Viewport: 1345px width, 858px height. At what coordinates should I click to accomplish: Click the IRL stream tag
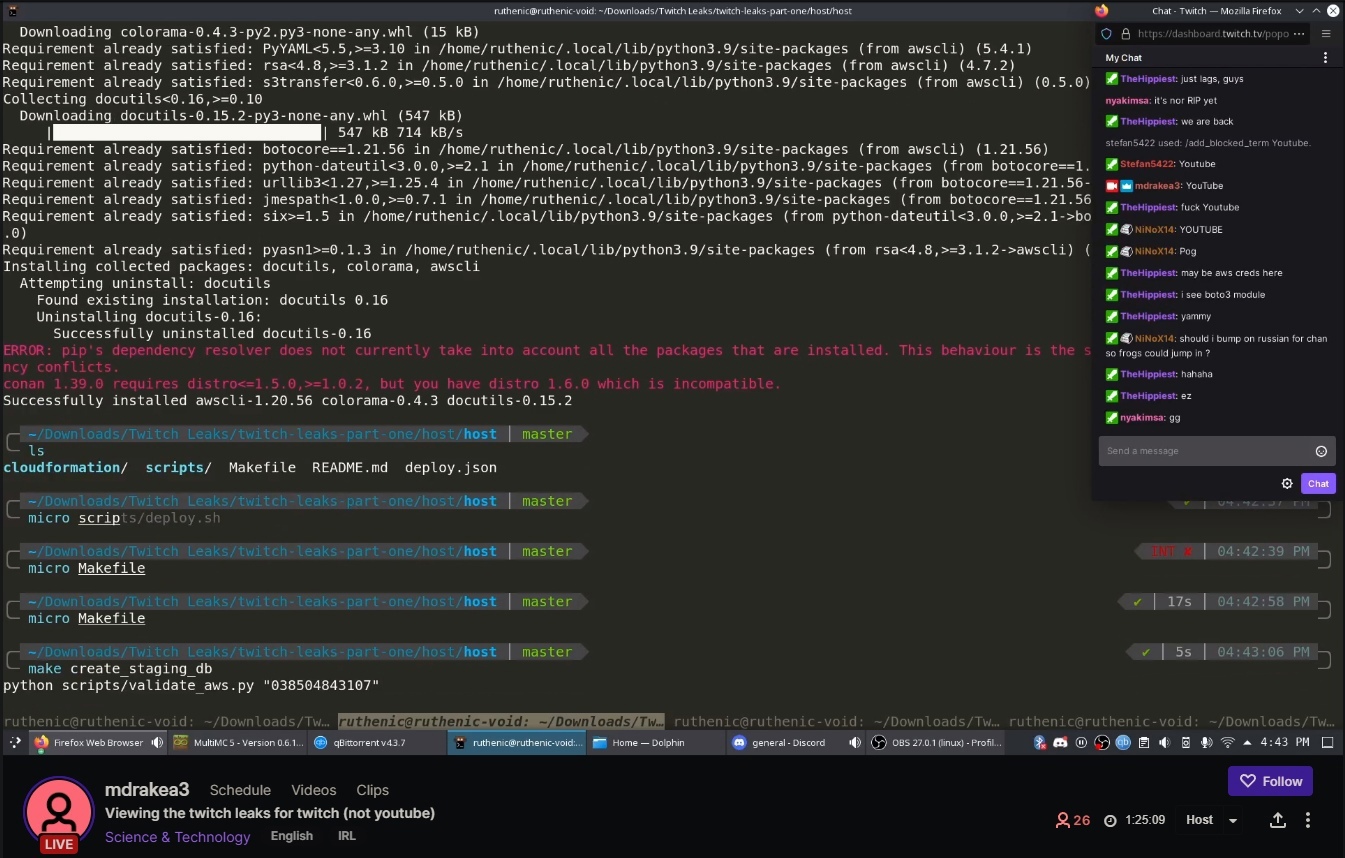coord(347,836)
